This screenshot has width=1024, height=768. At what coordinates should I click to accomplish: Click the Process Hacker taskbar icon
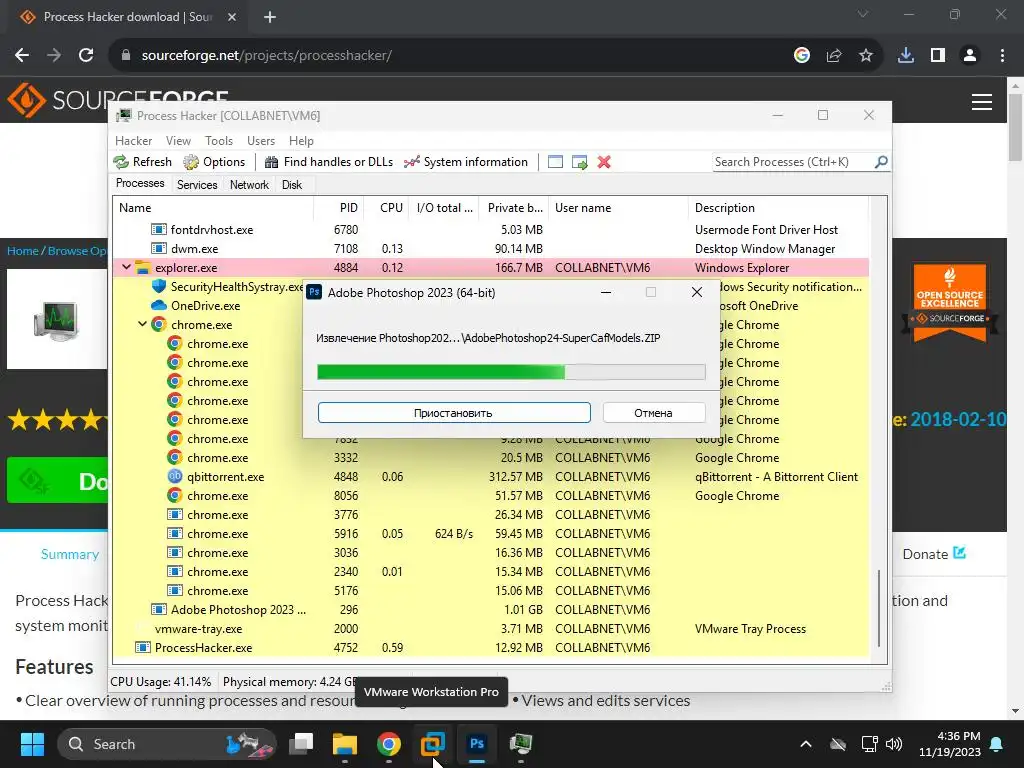pos(520,744)
